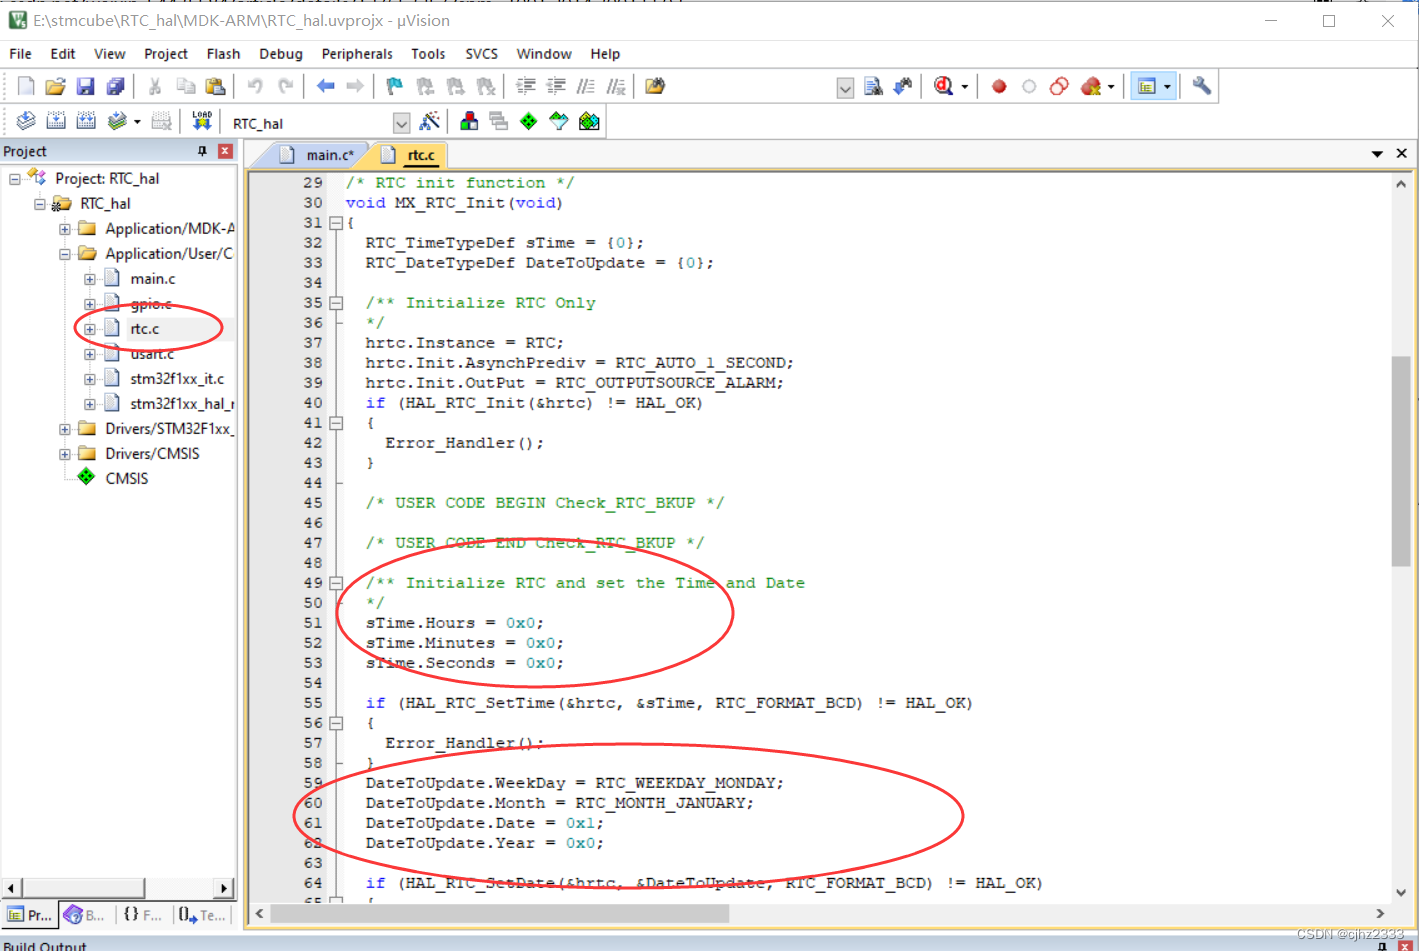Find text in current file icon

click(x=873, y=87)
